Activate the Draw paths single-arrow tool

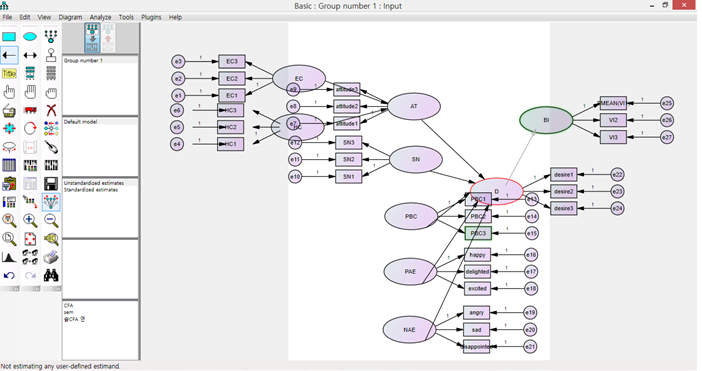click(x=9, y=55)
